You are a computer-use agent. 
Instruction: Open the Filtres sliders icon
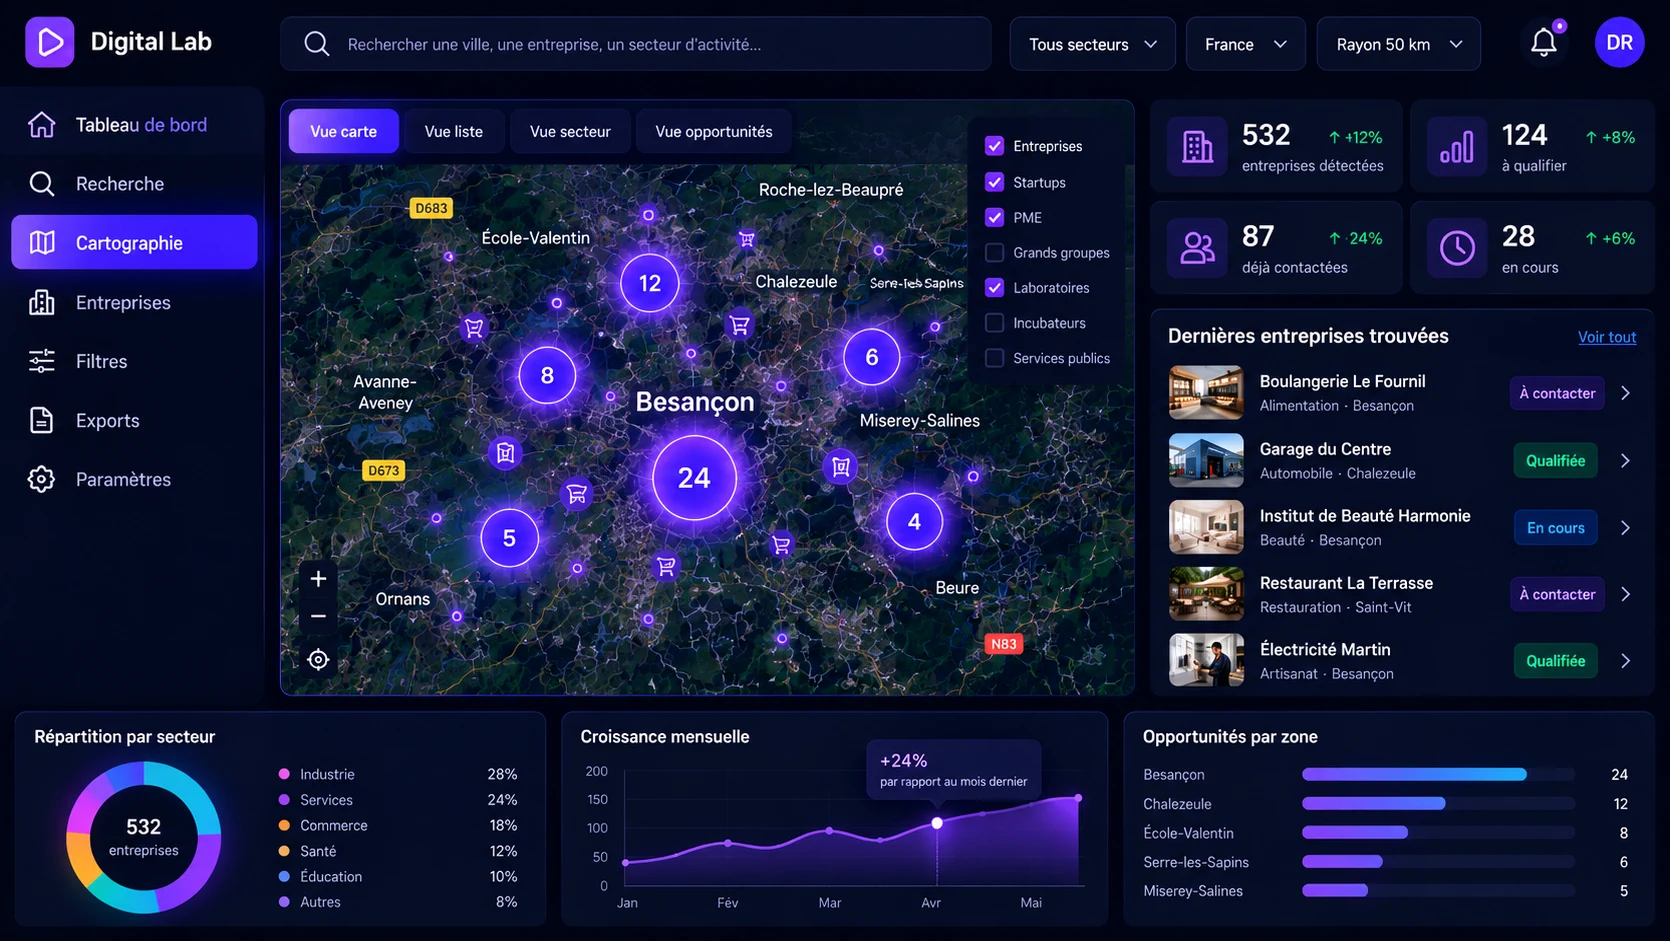coord(42,361)
